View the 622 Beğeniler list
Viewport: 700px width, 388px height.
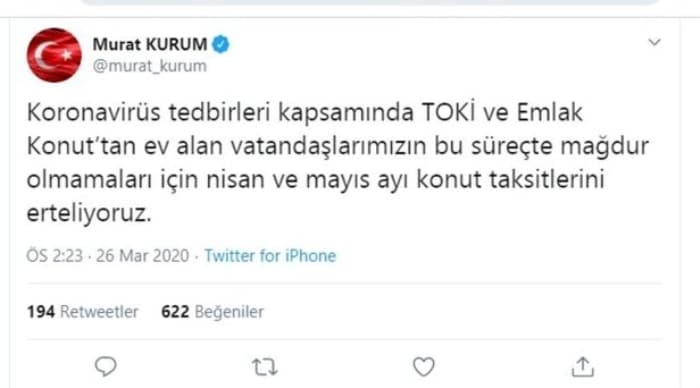point(212,312)
